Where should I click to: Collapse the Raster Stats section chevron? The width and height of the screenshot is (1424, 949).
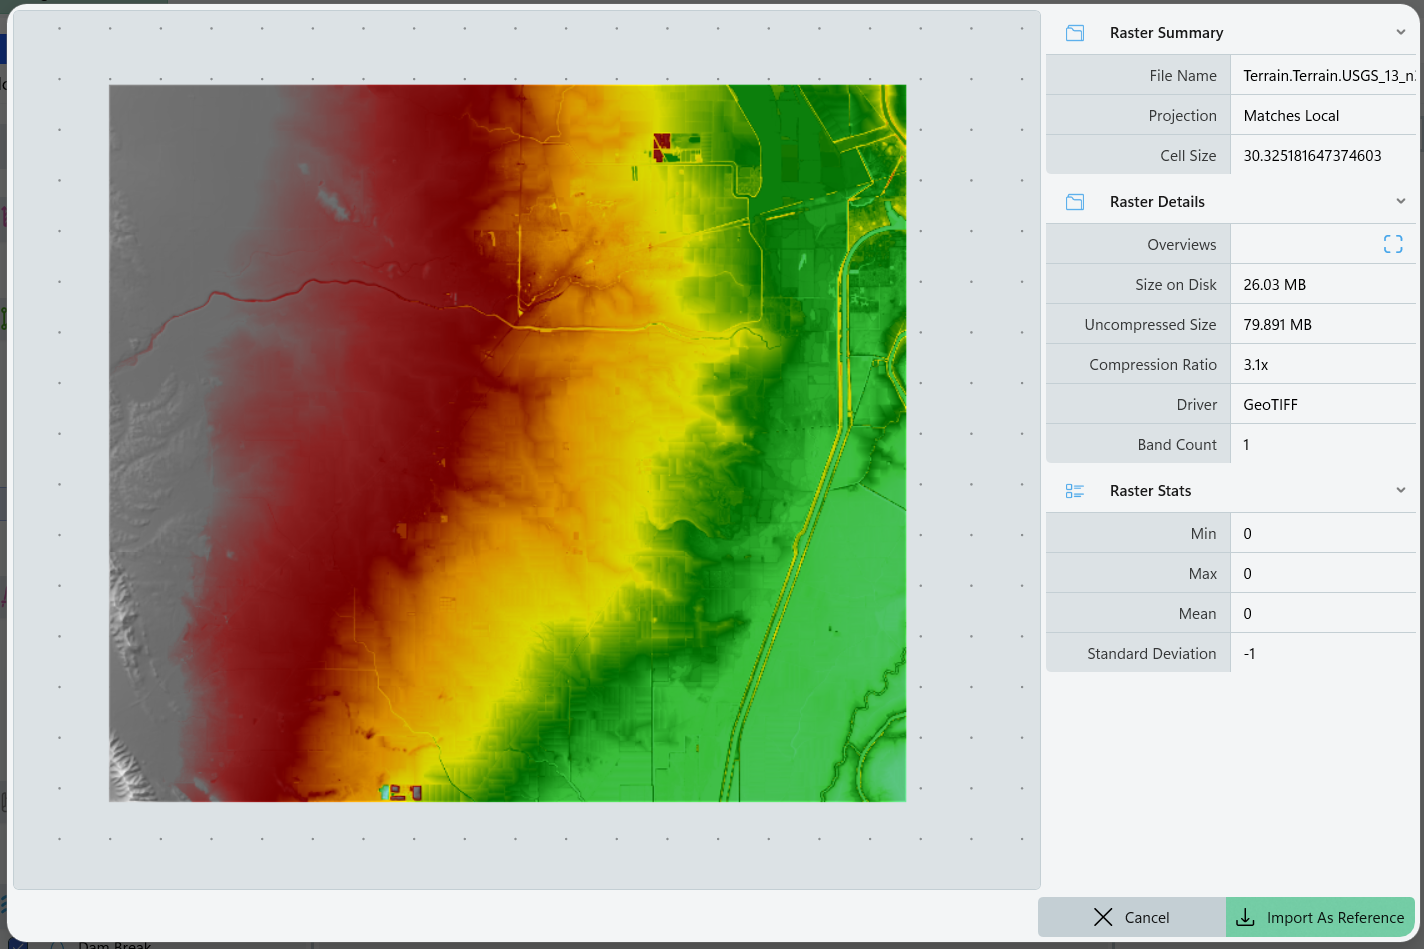tap(1400, 491)
